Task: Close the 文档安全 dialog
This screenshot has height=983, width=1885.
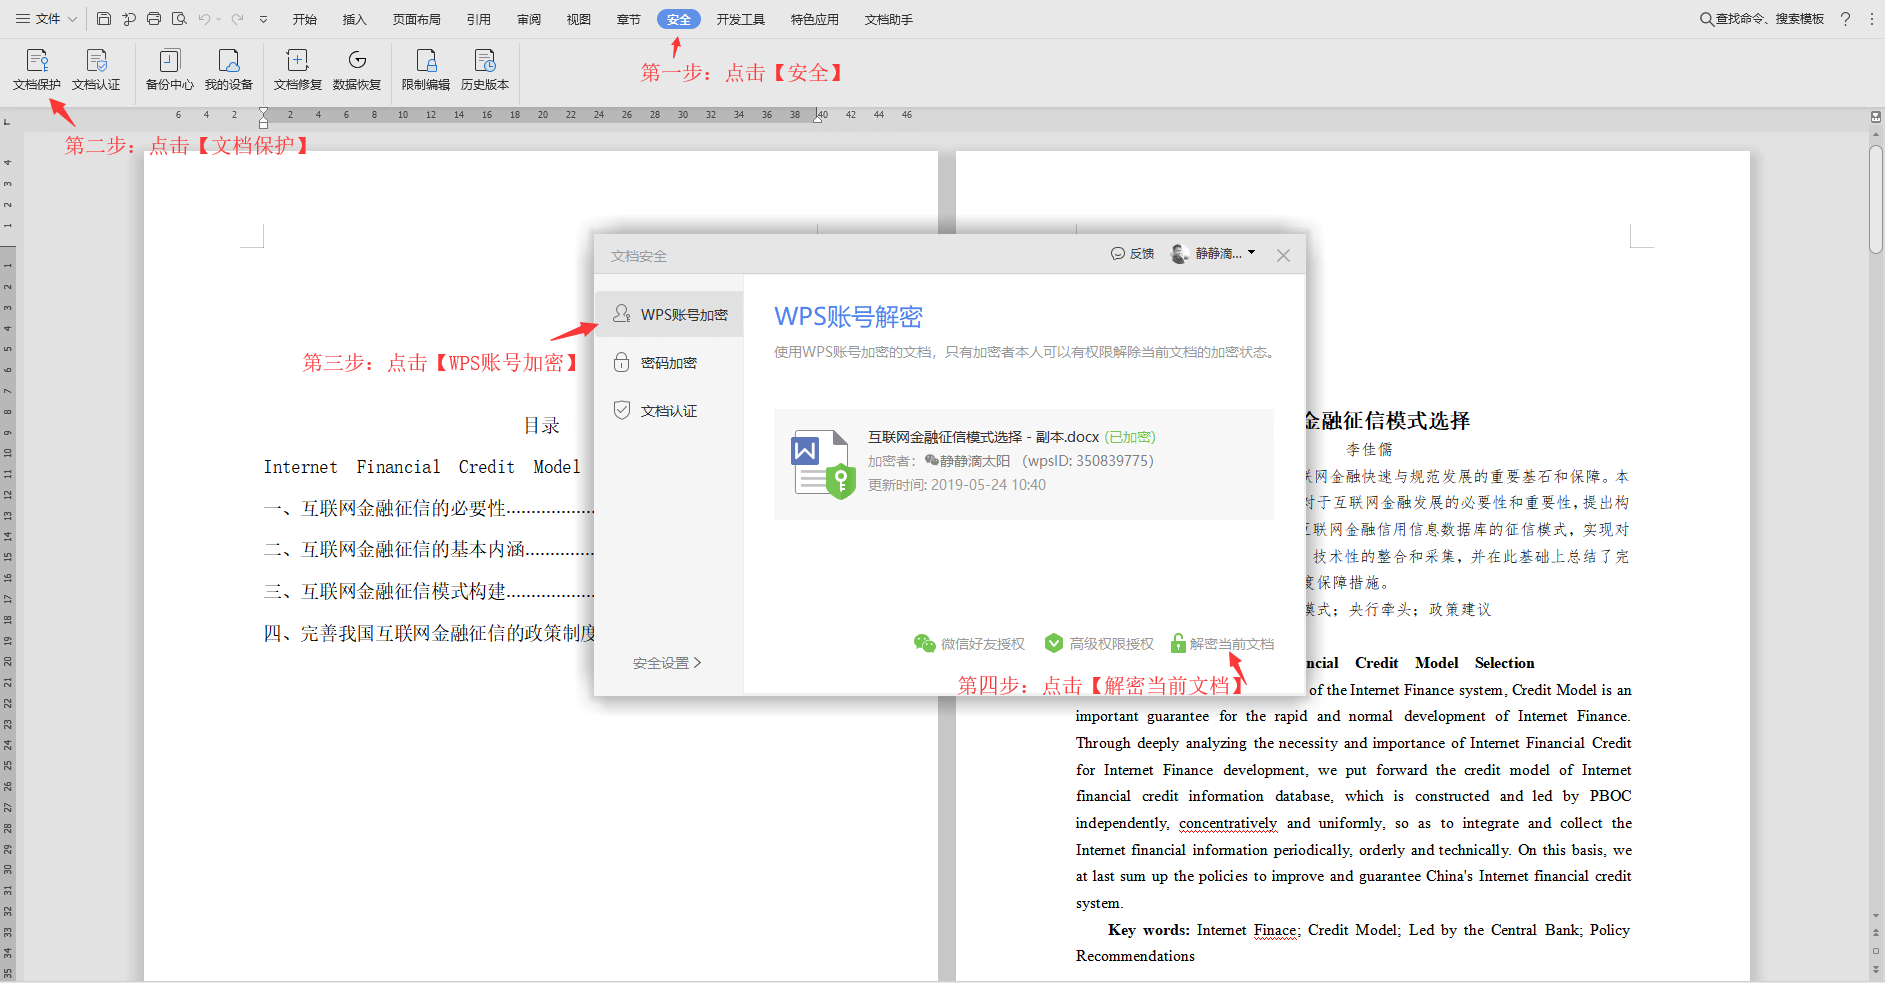Action: click(x=1283, y=256)
